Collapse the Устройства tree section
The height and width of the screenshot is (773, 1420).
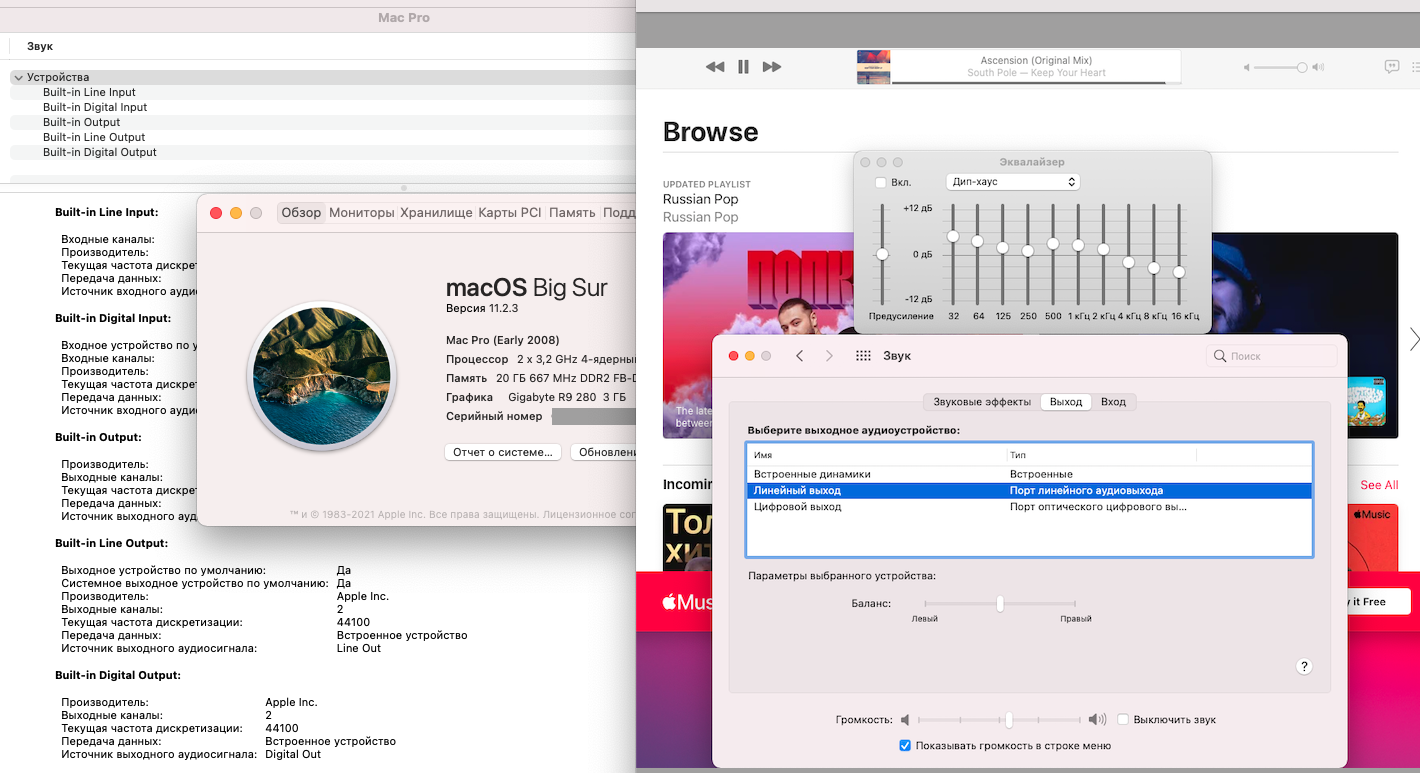pos(18,77)
